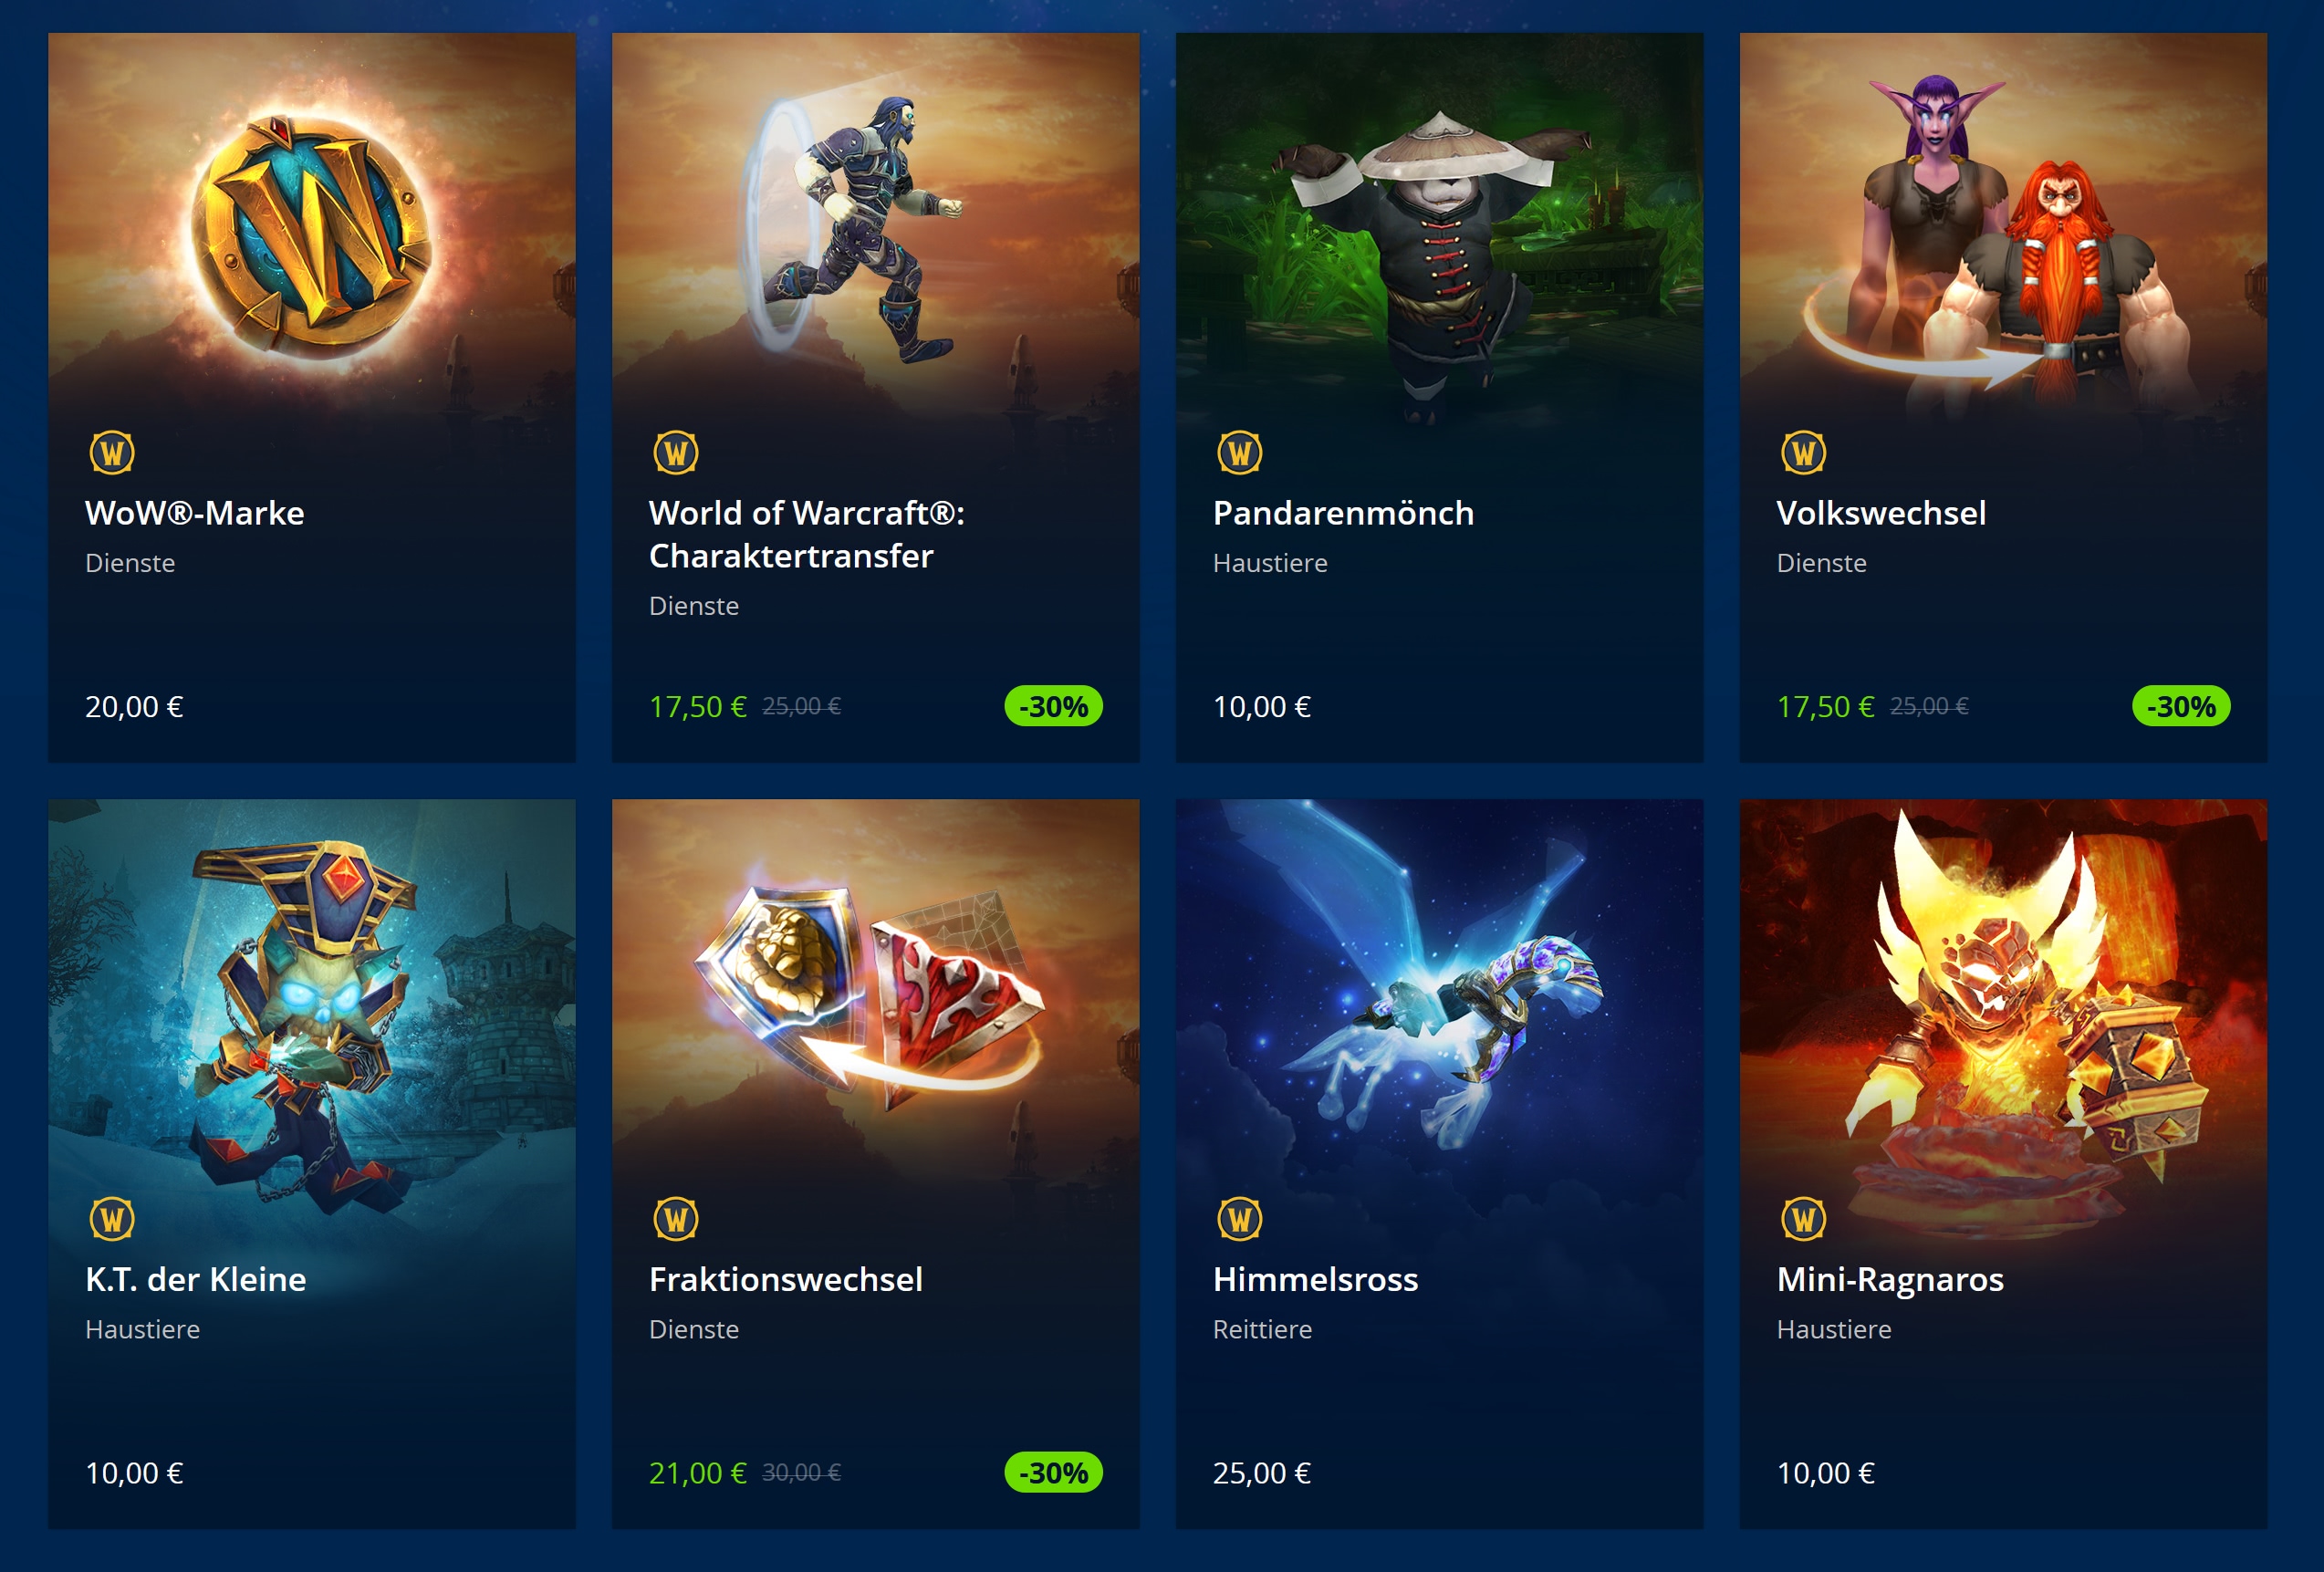Click WoW icon on K.T. der Kleine card
The height and width of the screenshot is (1572, 2324).
(112, 1219)
